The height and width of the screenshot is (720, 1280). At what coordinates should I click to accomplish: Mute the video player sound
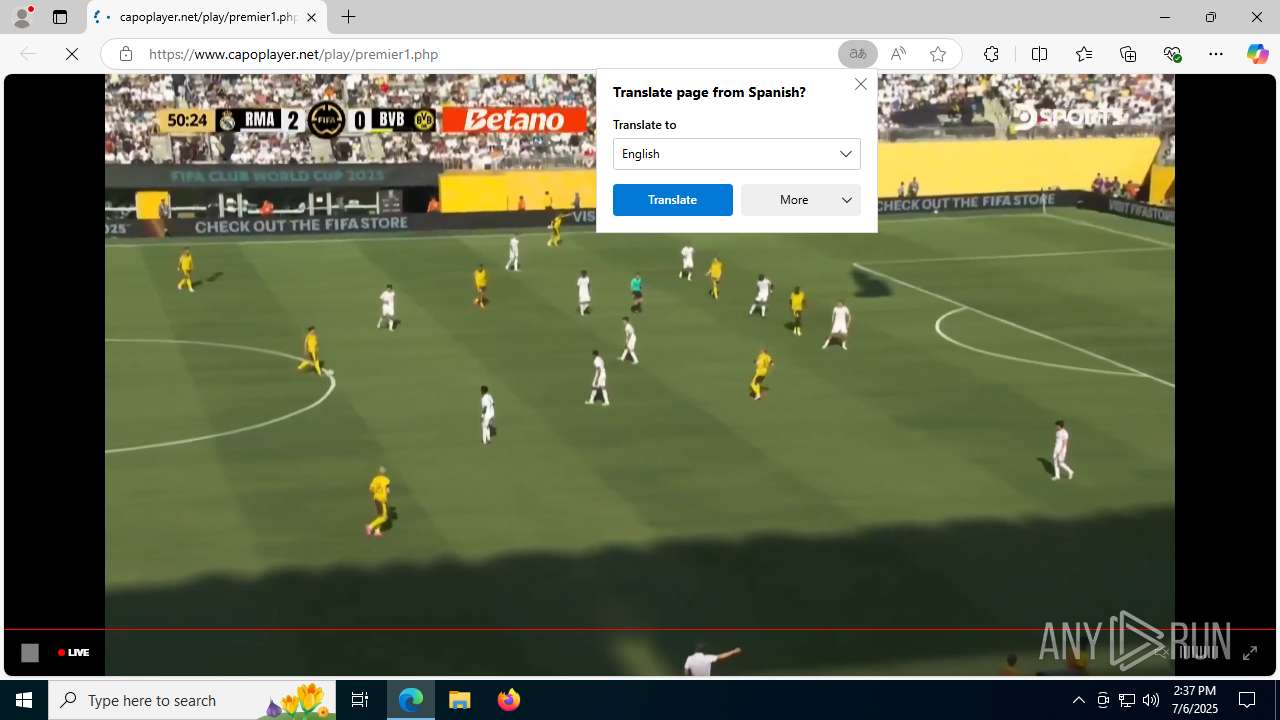click(x=1162, y=653)
